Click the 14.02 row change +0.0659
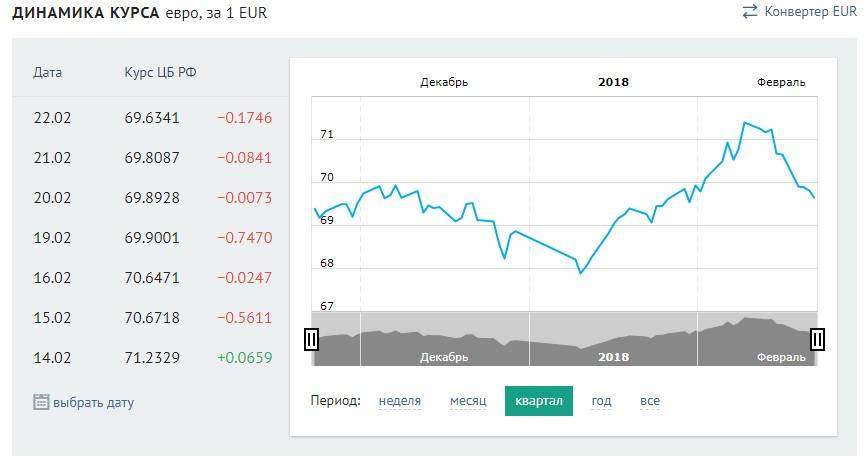This screenshot has height=463, width=866. [x=245, y=357]
